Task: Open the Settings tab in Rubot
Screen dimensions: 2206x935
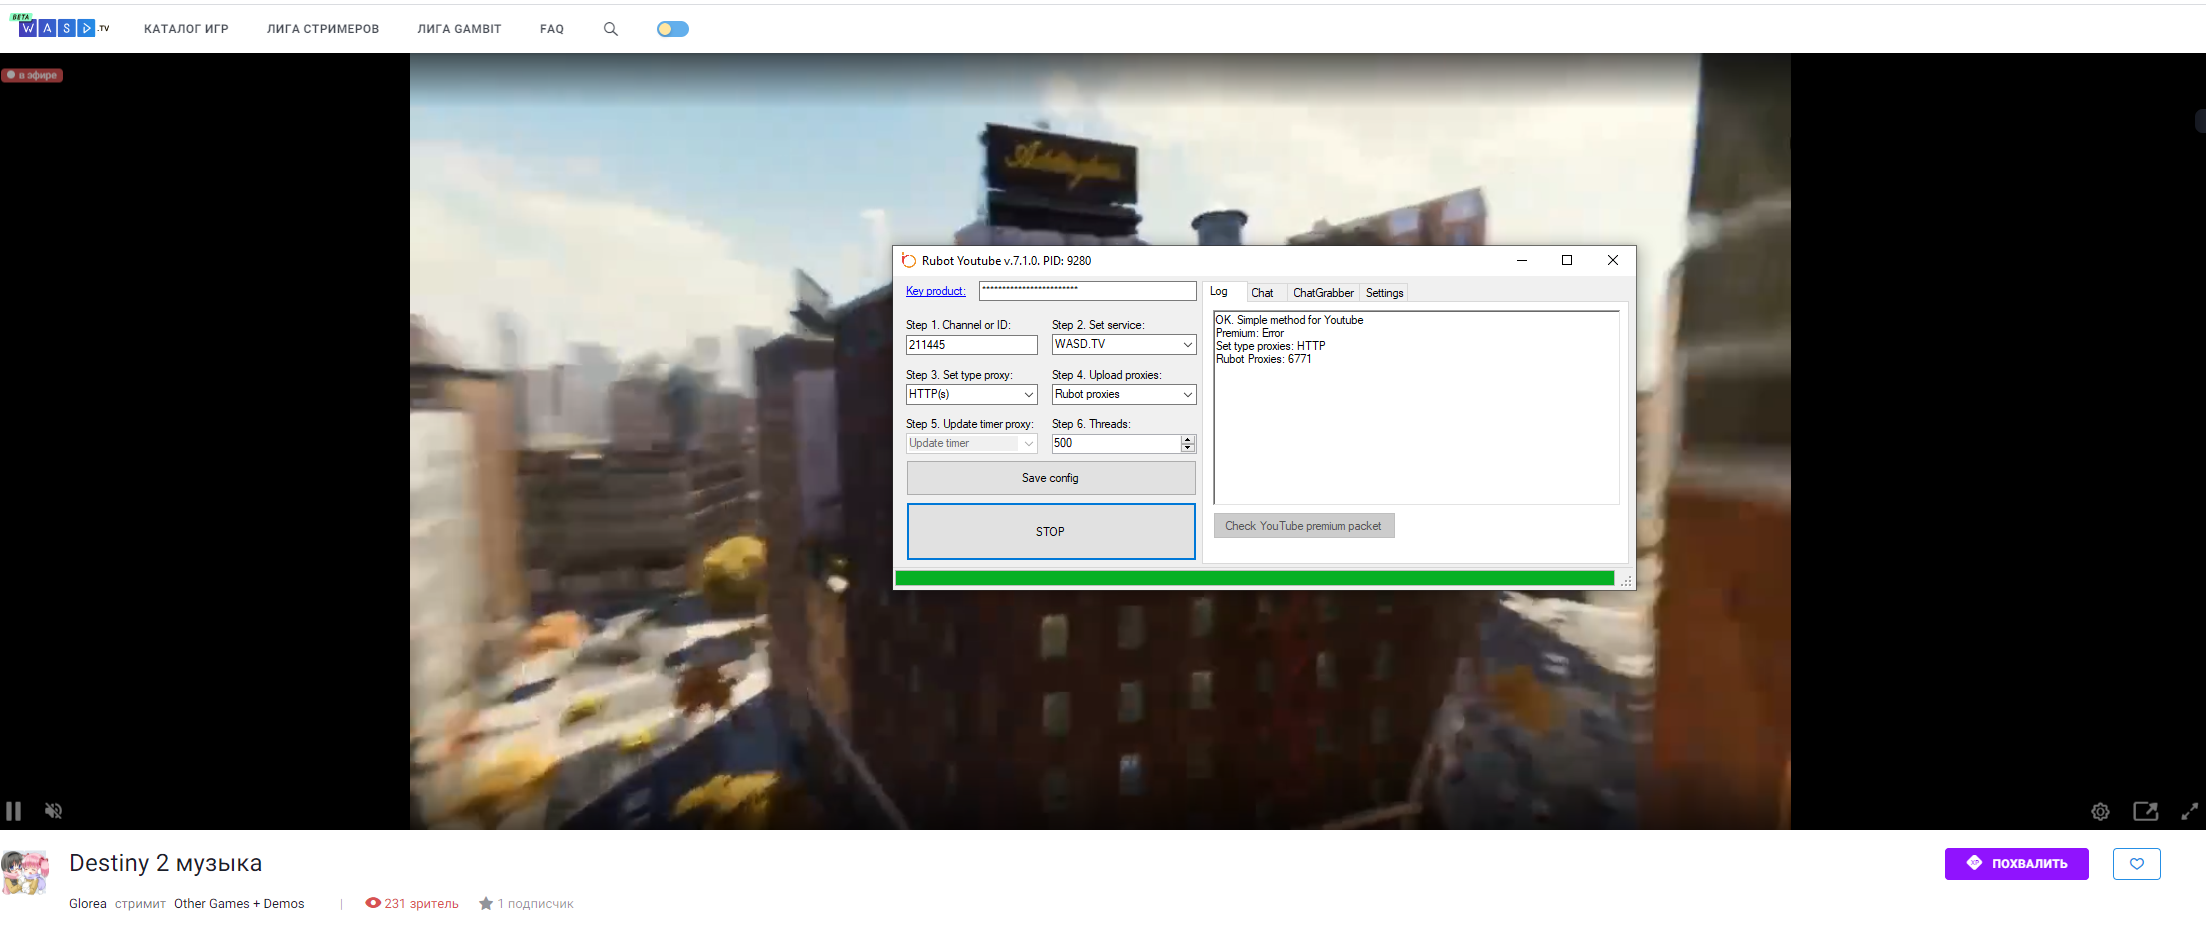Action: (1384, 293)
